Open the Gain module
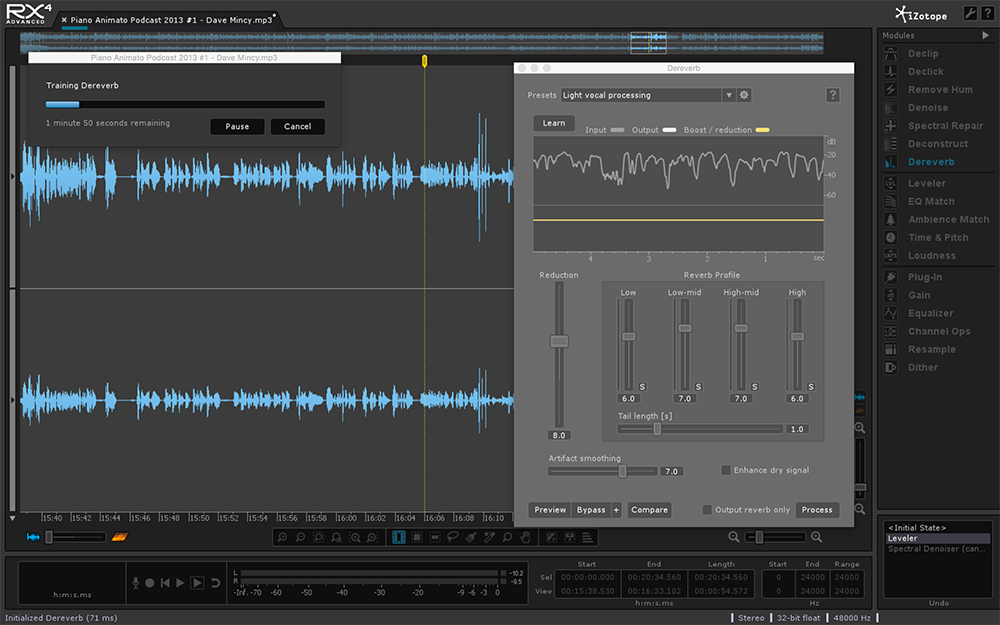1000x625 pixels. [919, 295]
